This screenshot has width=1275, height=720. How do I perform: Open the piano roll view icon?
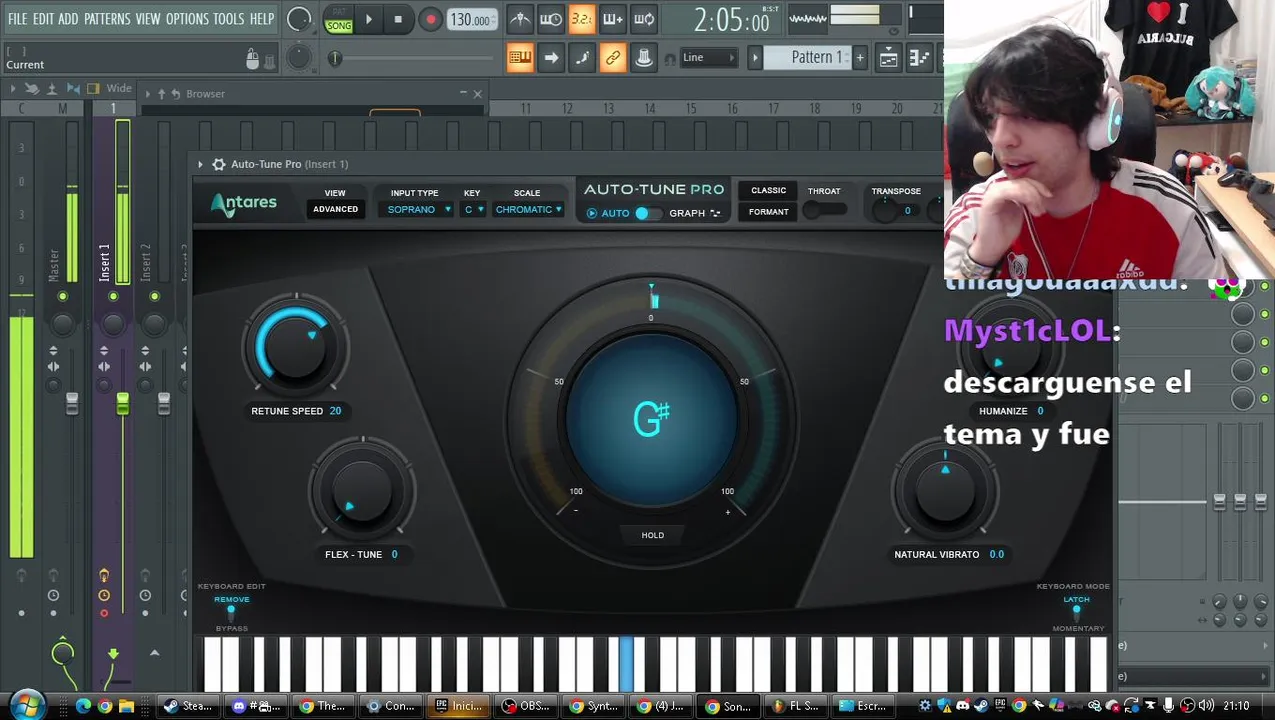coord(919,58)
